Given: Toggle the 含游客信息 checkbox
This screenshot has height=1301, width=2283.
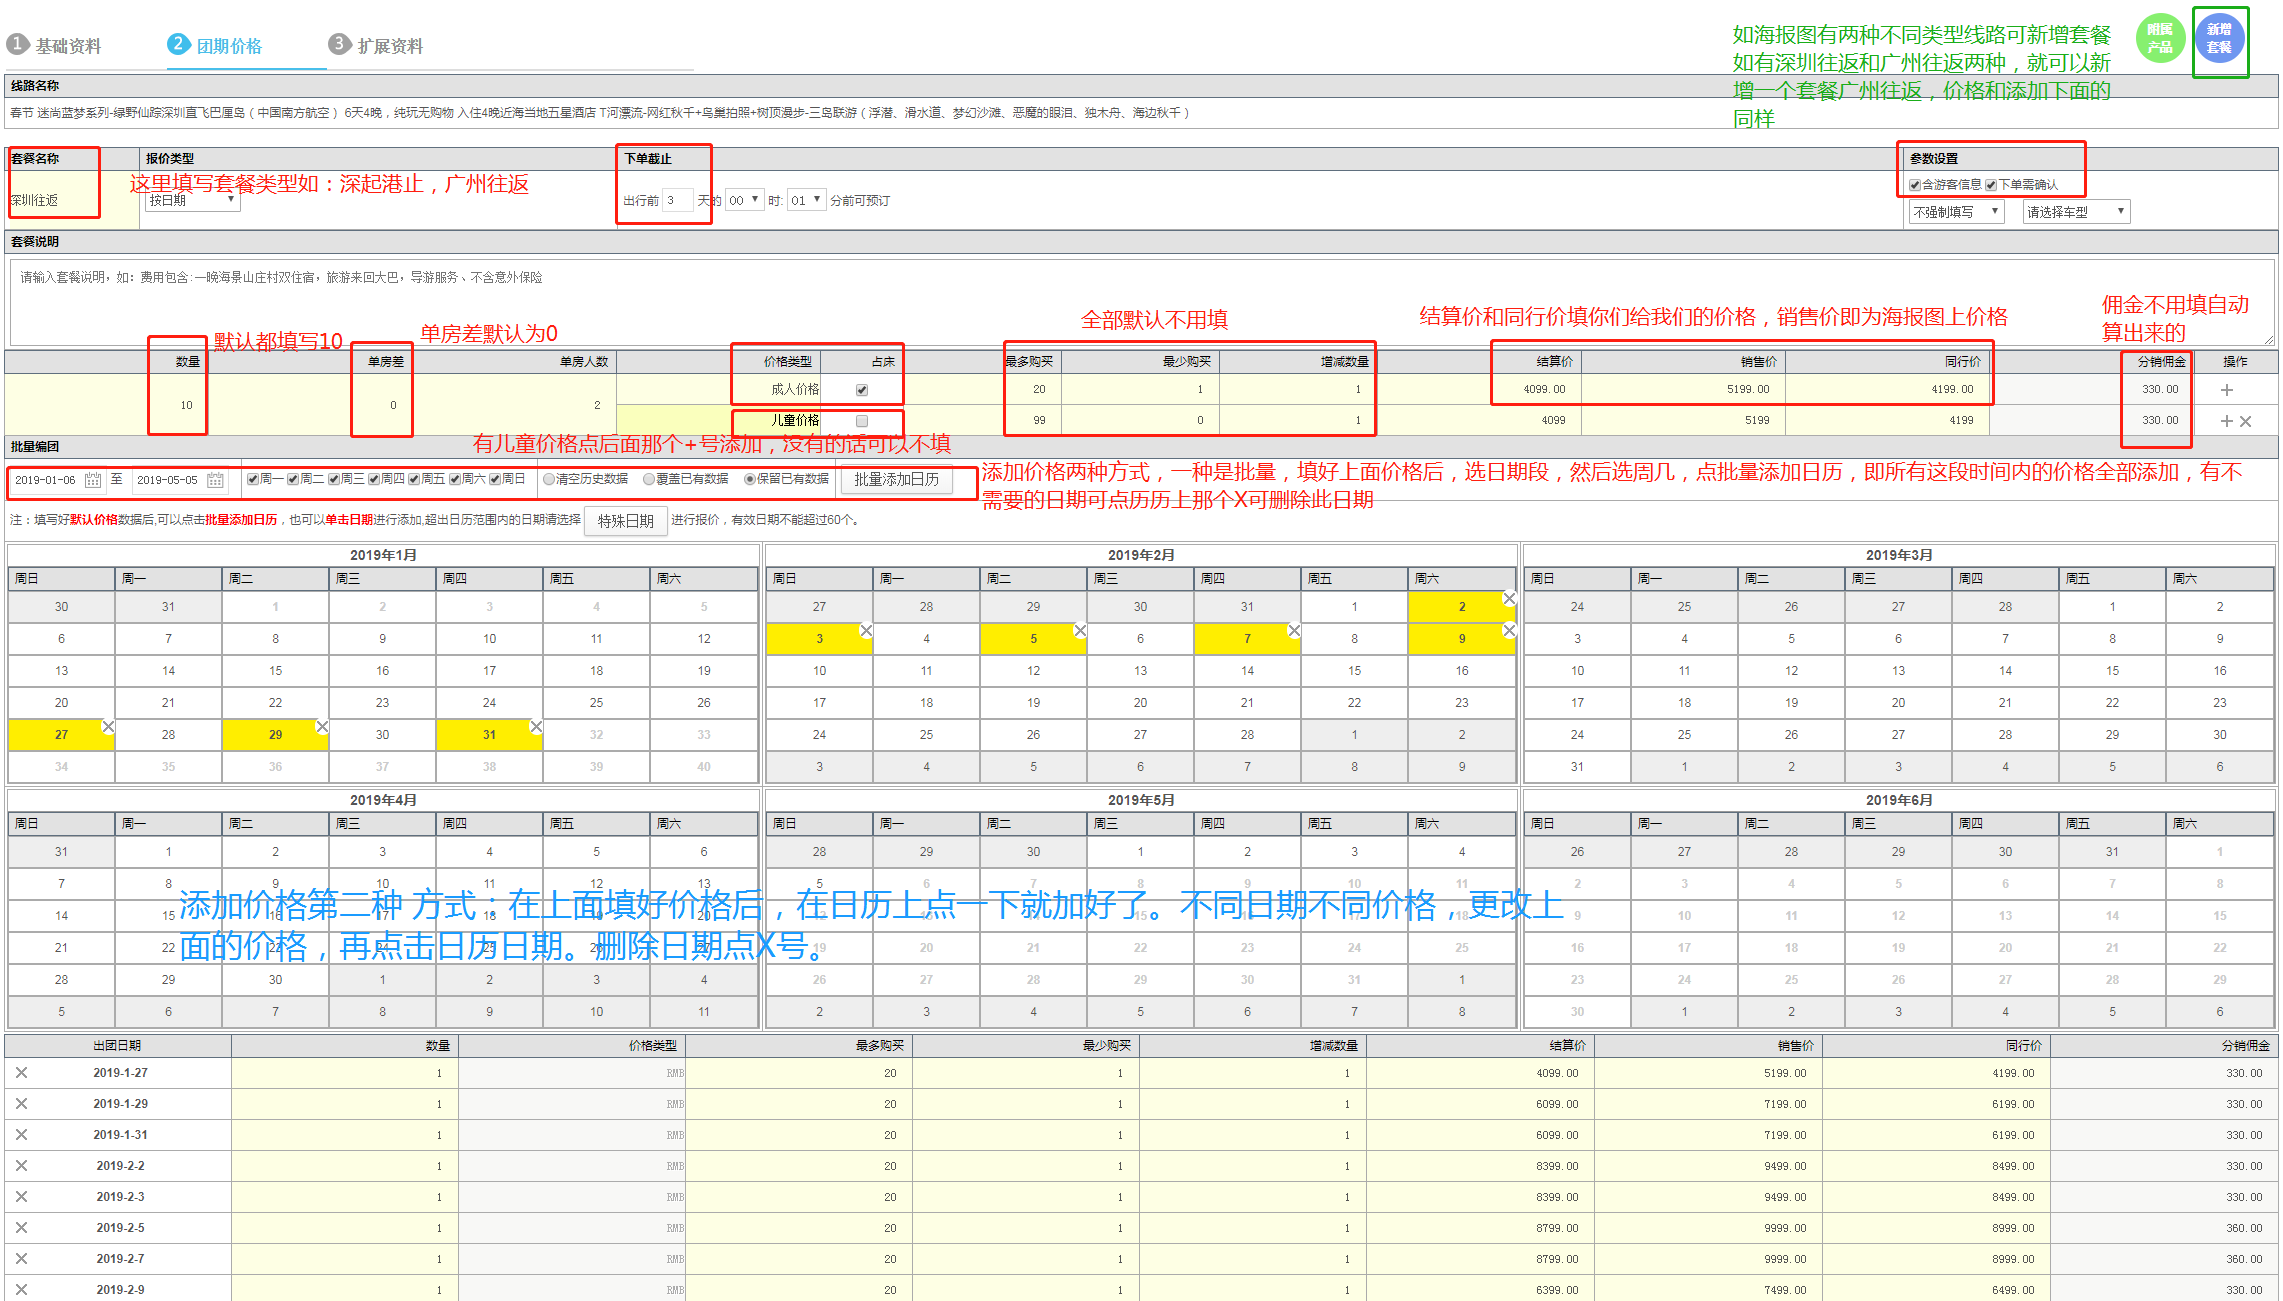Looking at the screenshot, I should click(x=1915, y=185).
